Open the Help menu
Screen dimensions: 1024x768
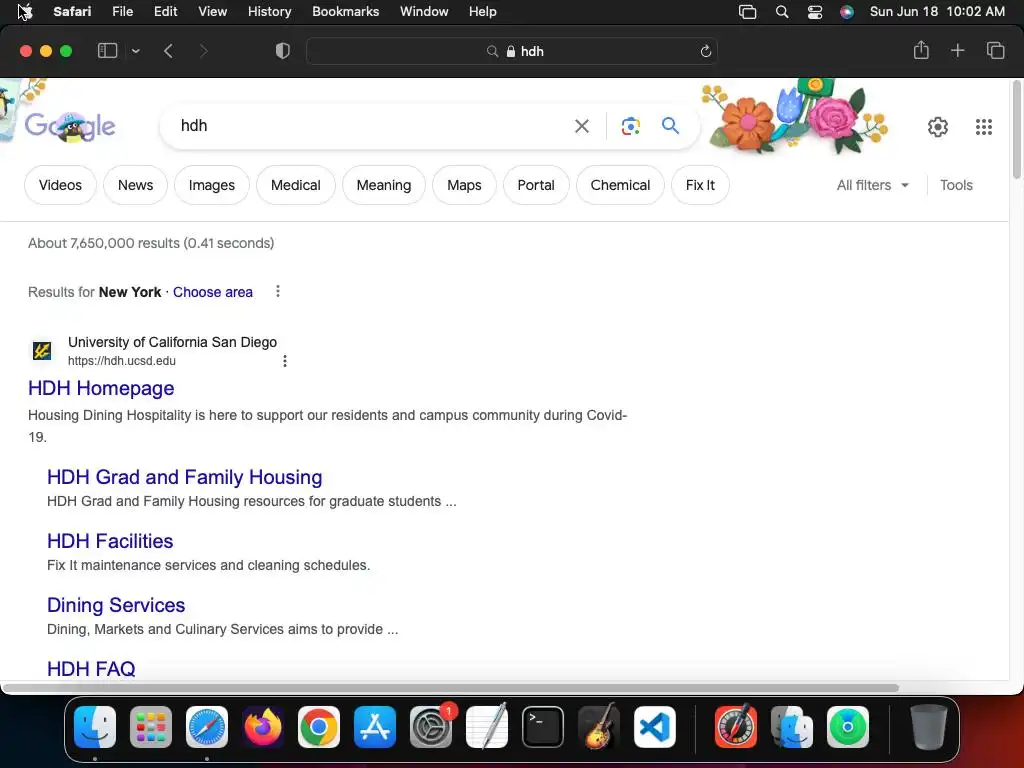(x=483, y=12)
